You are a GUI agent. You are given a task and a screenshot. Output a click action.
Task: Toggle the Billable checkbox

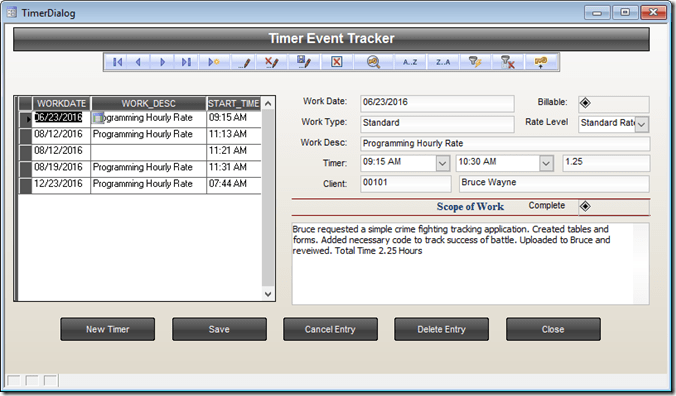[585, 103]
